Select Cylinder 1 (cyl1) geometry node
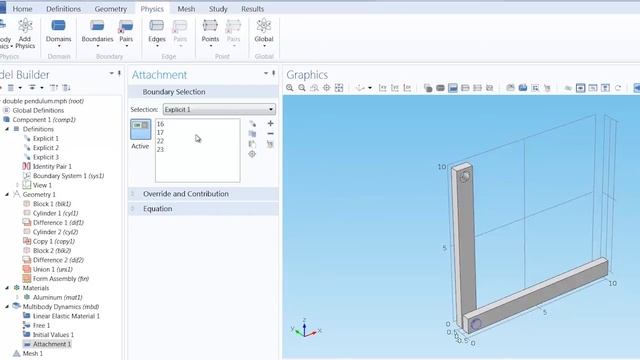This screenshot has height=360, width=640. tap(56, 213)
